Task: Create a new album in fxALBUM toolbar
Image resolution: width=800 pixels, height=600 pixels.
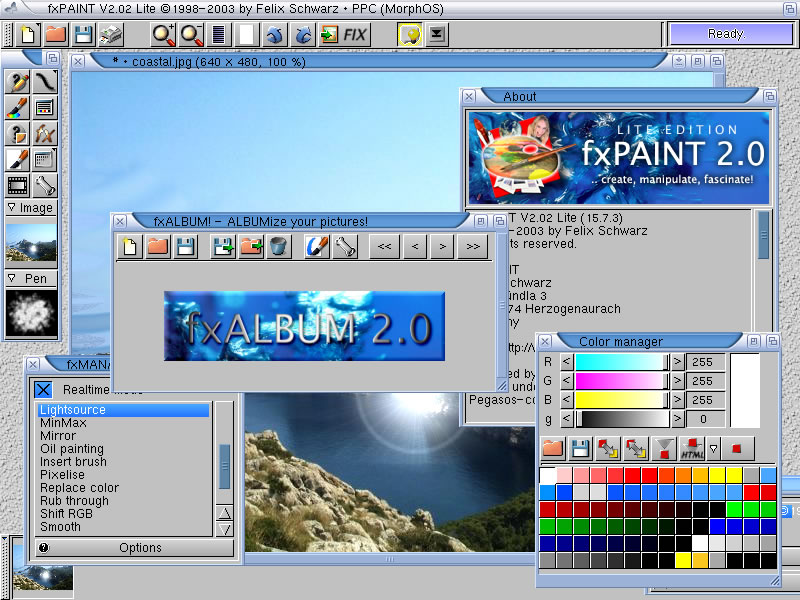Action: point(130,247)
